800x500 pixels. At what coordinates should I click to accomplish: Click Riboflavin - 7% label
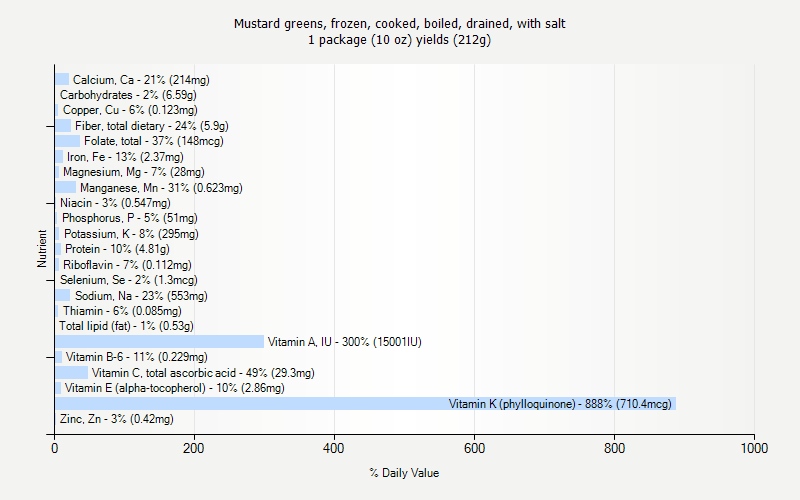pyautogui.click(x=127, y=265)
